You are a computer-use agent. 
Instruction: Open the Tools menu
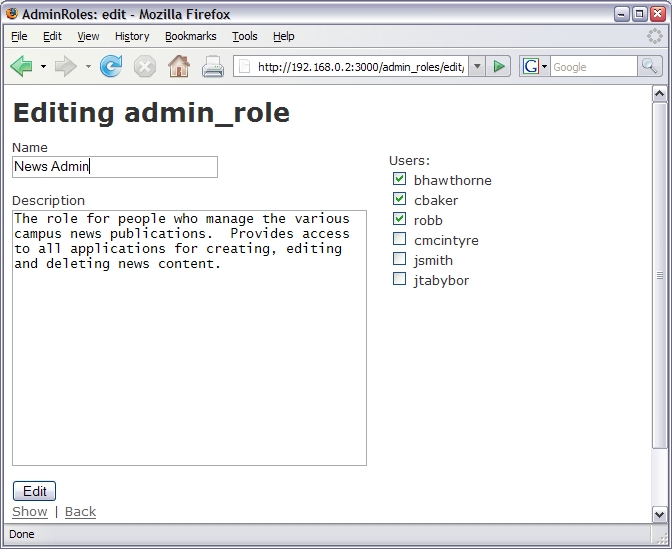[x=244, y=36]
